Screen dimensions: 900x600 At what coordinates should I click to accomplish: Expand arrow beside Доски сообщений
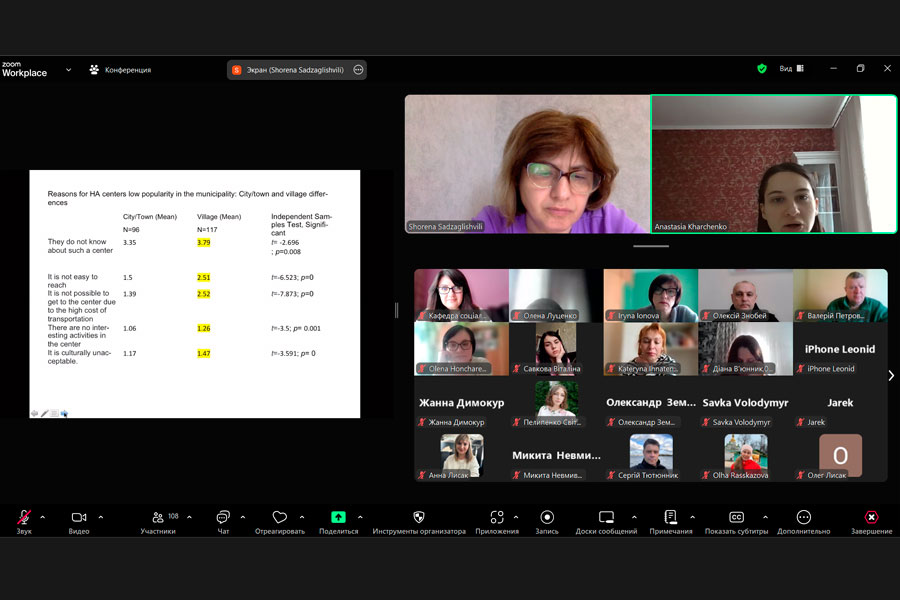[634, 517]
